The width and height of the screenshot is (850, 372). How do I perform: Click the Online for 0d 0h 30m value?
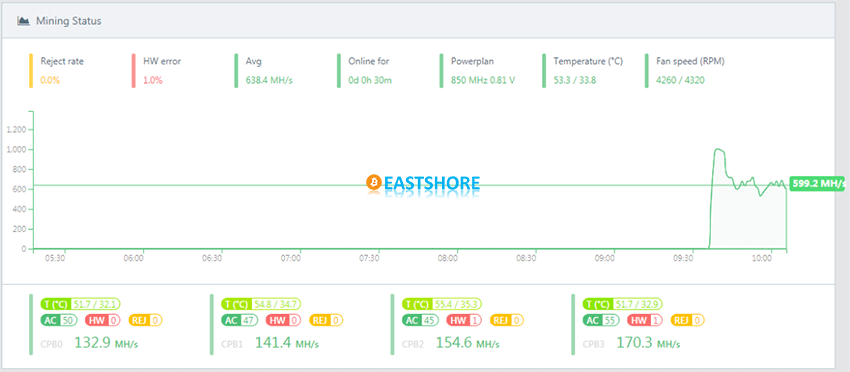(x=370, y=80)
